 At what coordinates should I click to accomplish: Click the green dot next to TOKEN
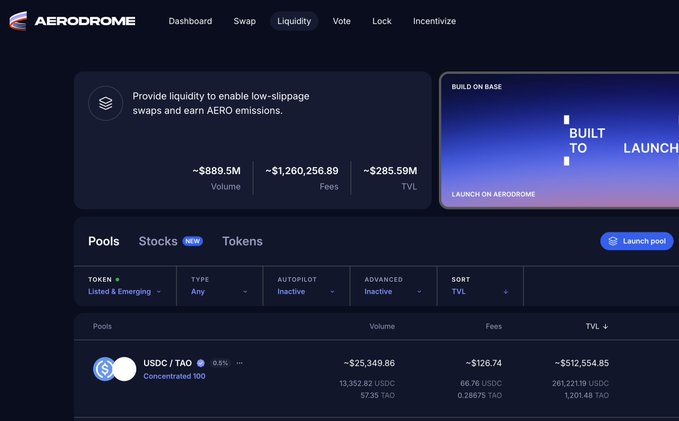pos(117,280)
